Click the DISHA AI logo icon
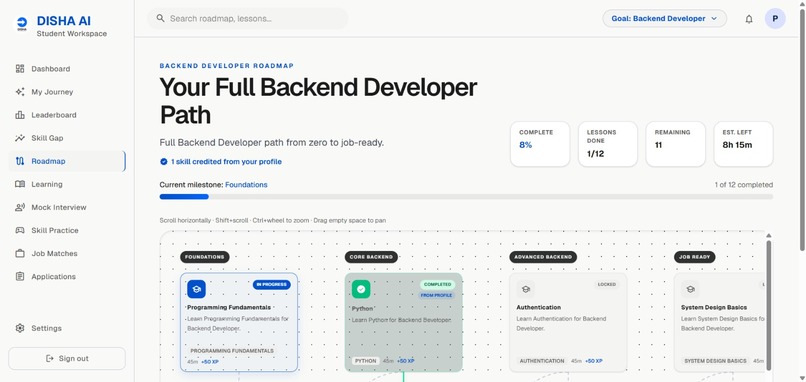Image resolution: width=806 pixels, height=382 pixels. [x=22, y=24]
